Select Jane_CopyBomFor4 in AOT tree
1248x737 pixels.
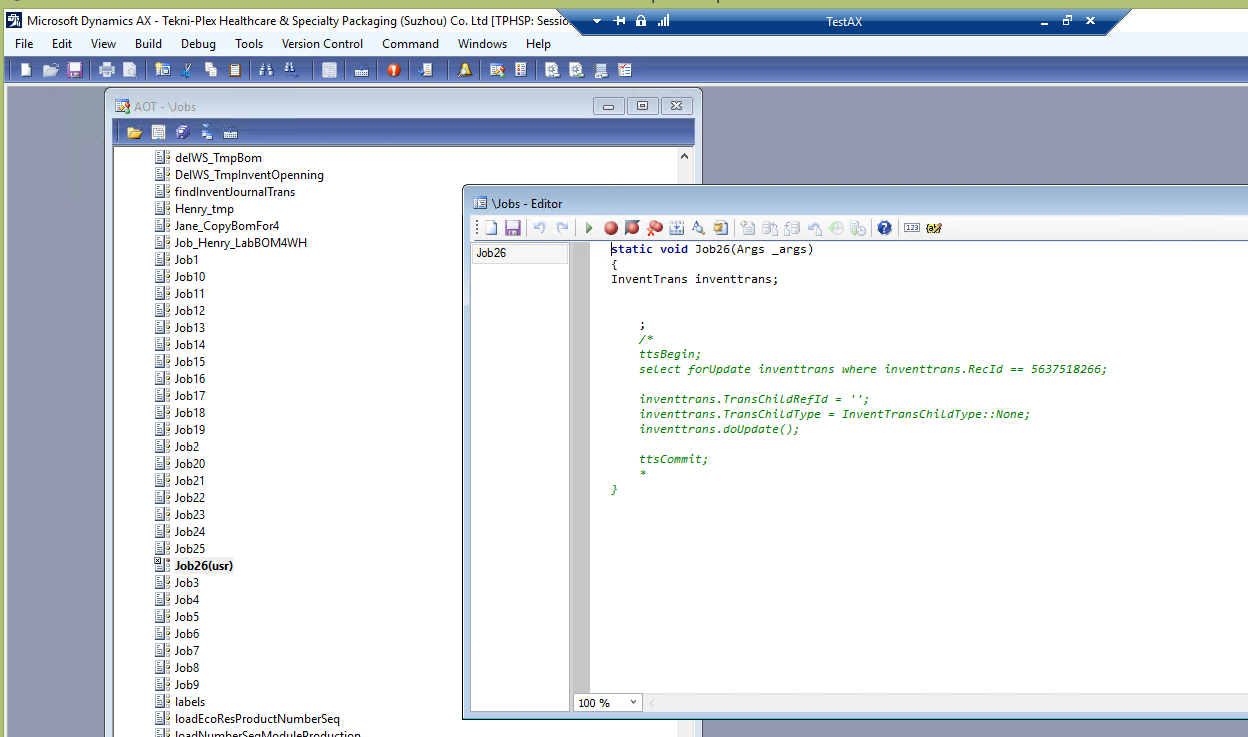[x=227, y=226]
